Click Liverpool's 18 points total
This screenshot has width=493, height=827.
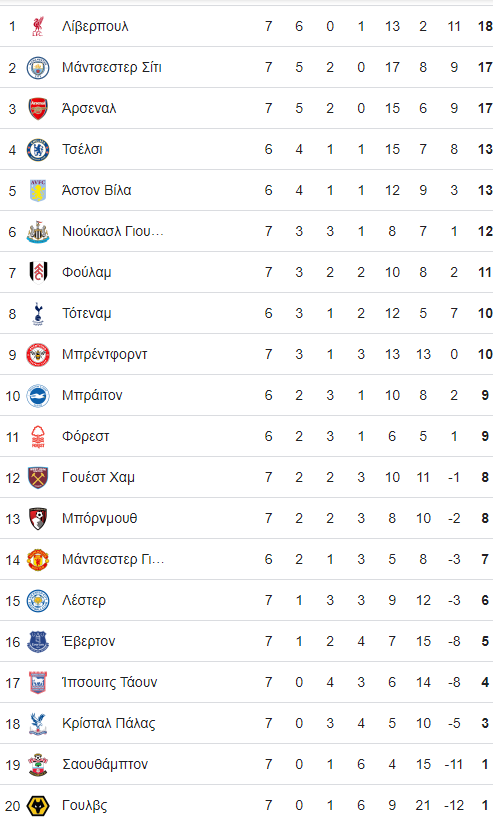tap(485, 26)
